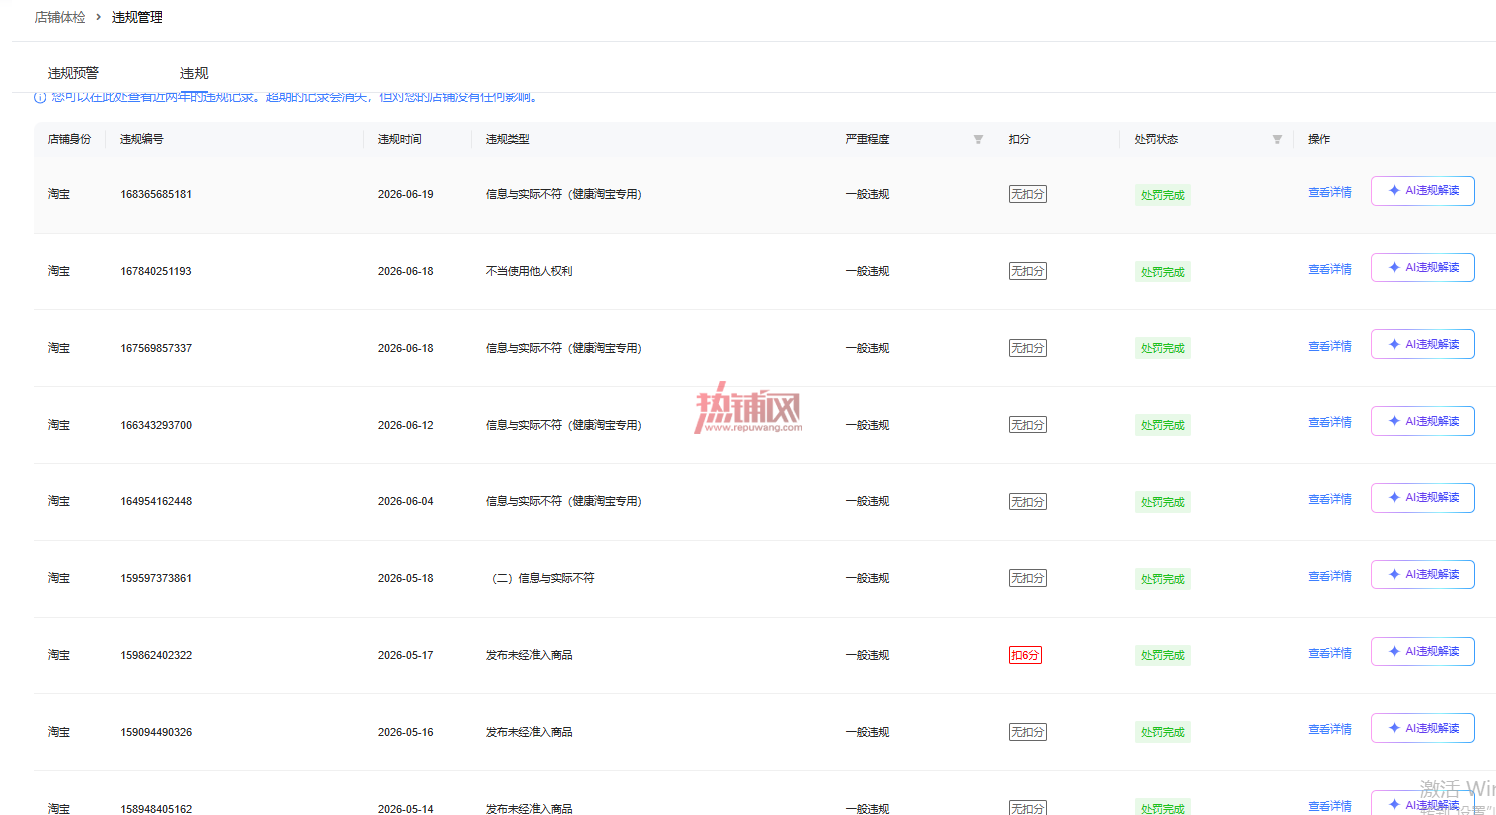Open 查看详情 for violation 159094490326
This screenshot has width=1496, height=815.
(x=1329, y=729)
